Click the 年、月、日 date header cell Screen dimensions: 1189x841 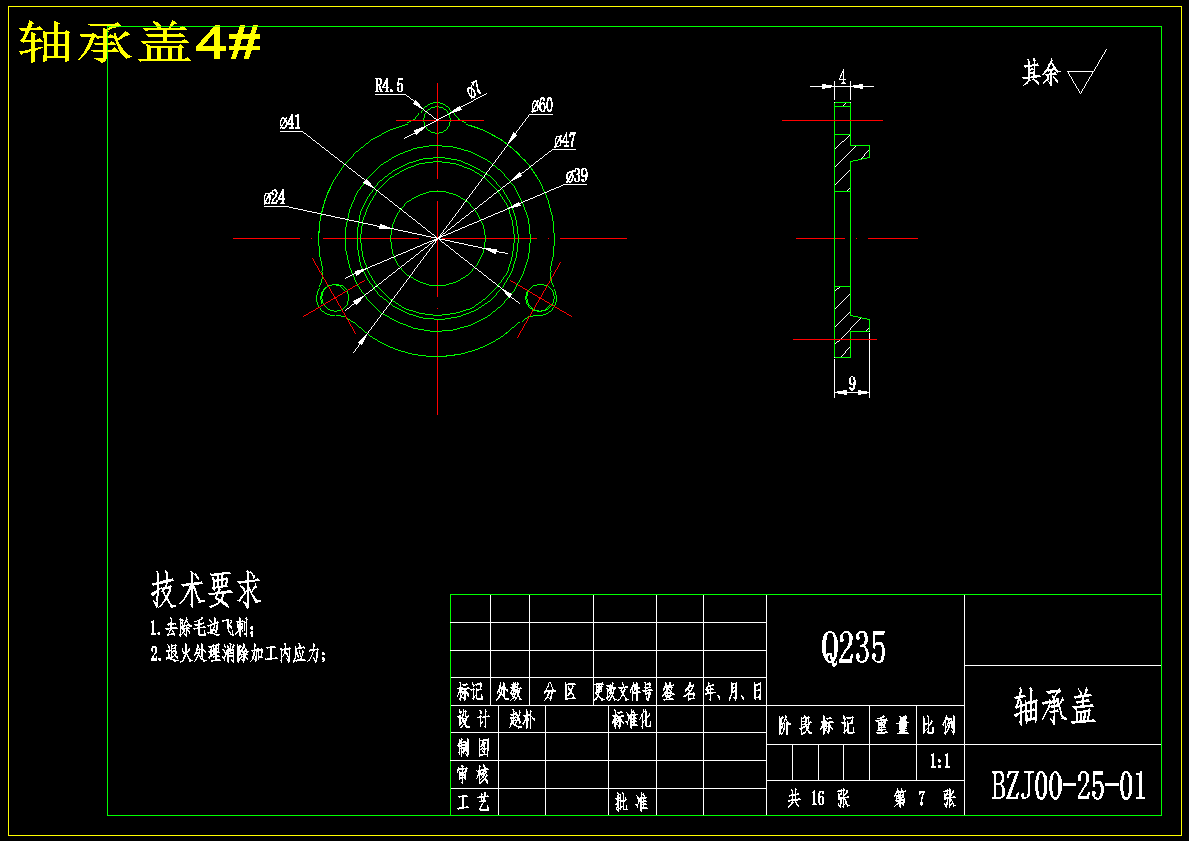click(x=734, y=691)
